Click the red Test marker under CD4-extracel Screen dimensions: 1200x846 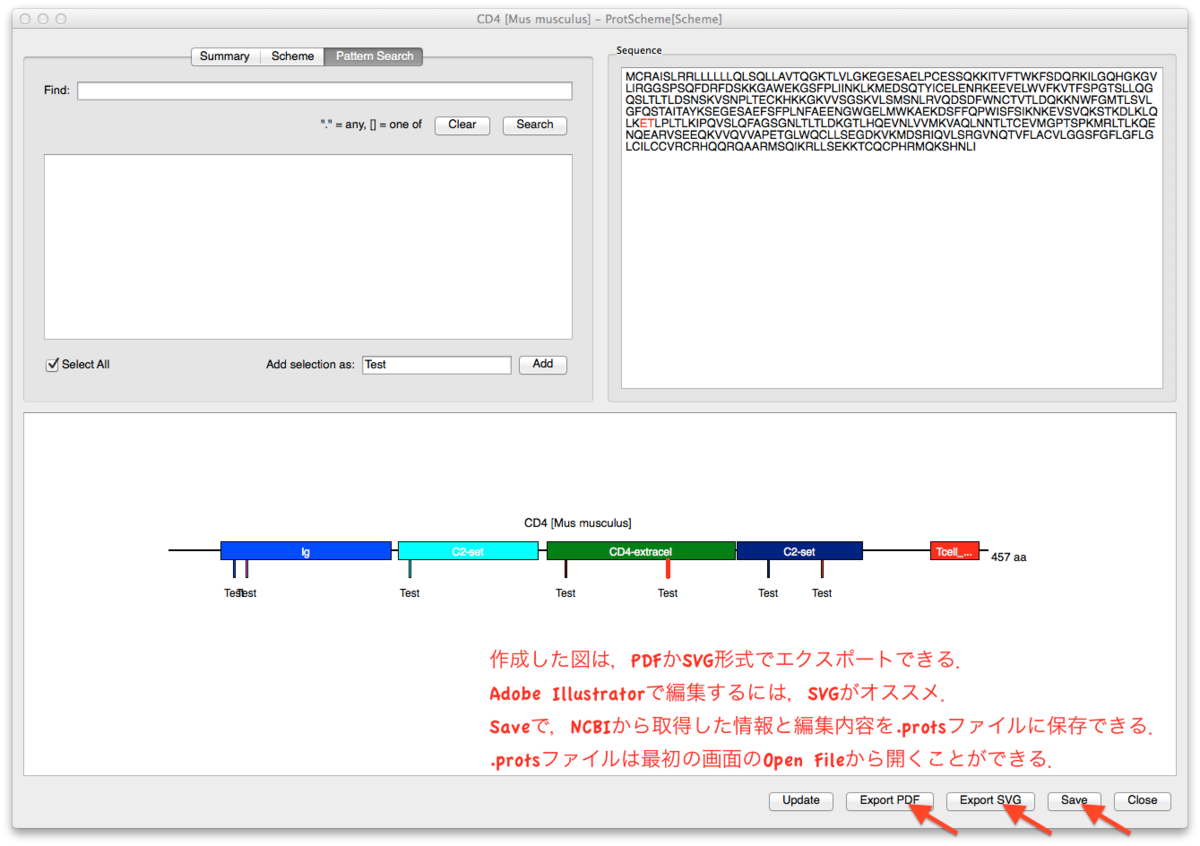point(668,569)
